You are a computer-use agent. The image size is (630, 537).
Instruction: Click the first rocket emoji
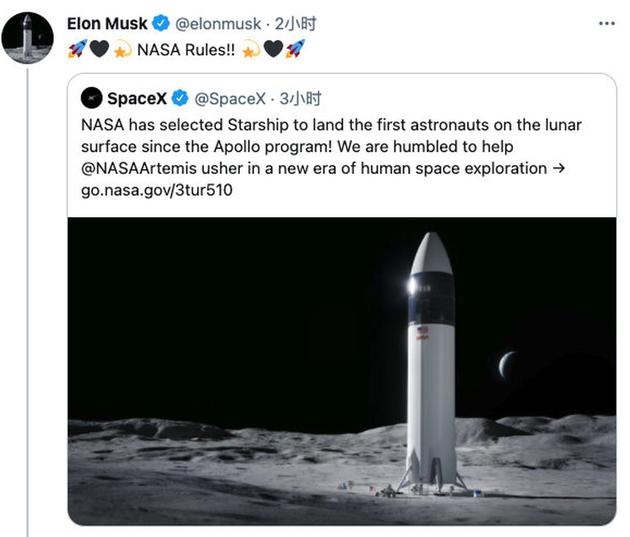pos(78,49)
